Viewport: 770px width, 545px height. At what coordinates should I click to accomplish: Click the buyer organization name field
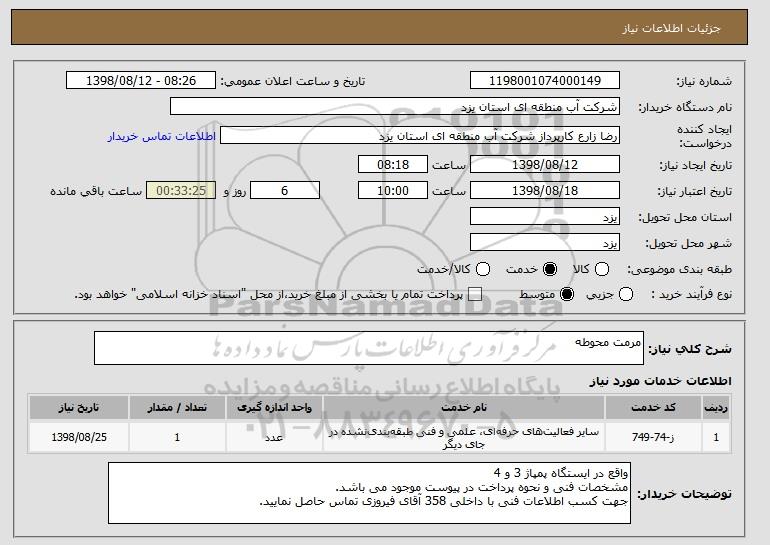(x=395, y=107)
